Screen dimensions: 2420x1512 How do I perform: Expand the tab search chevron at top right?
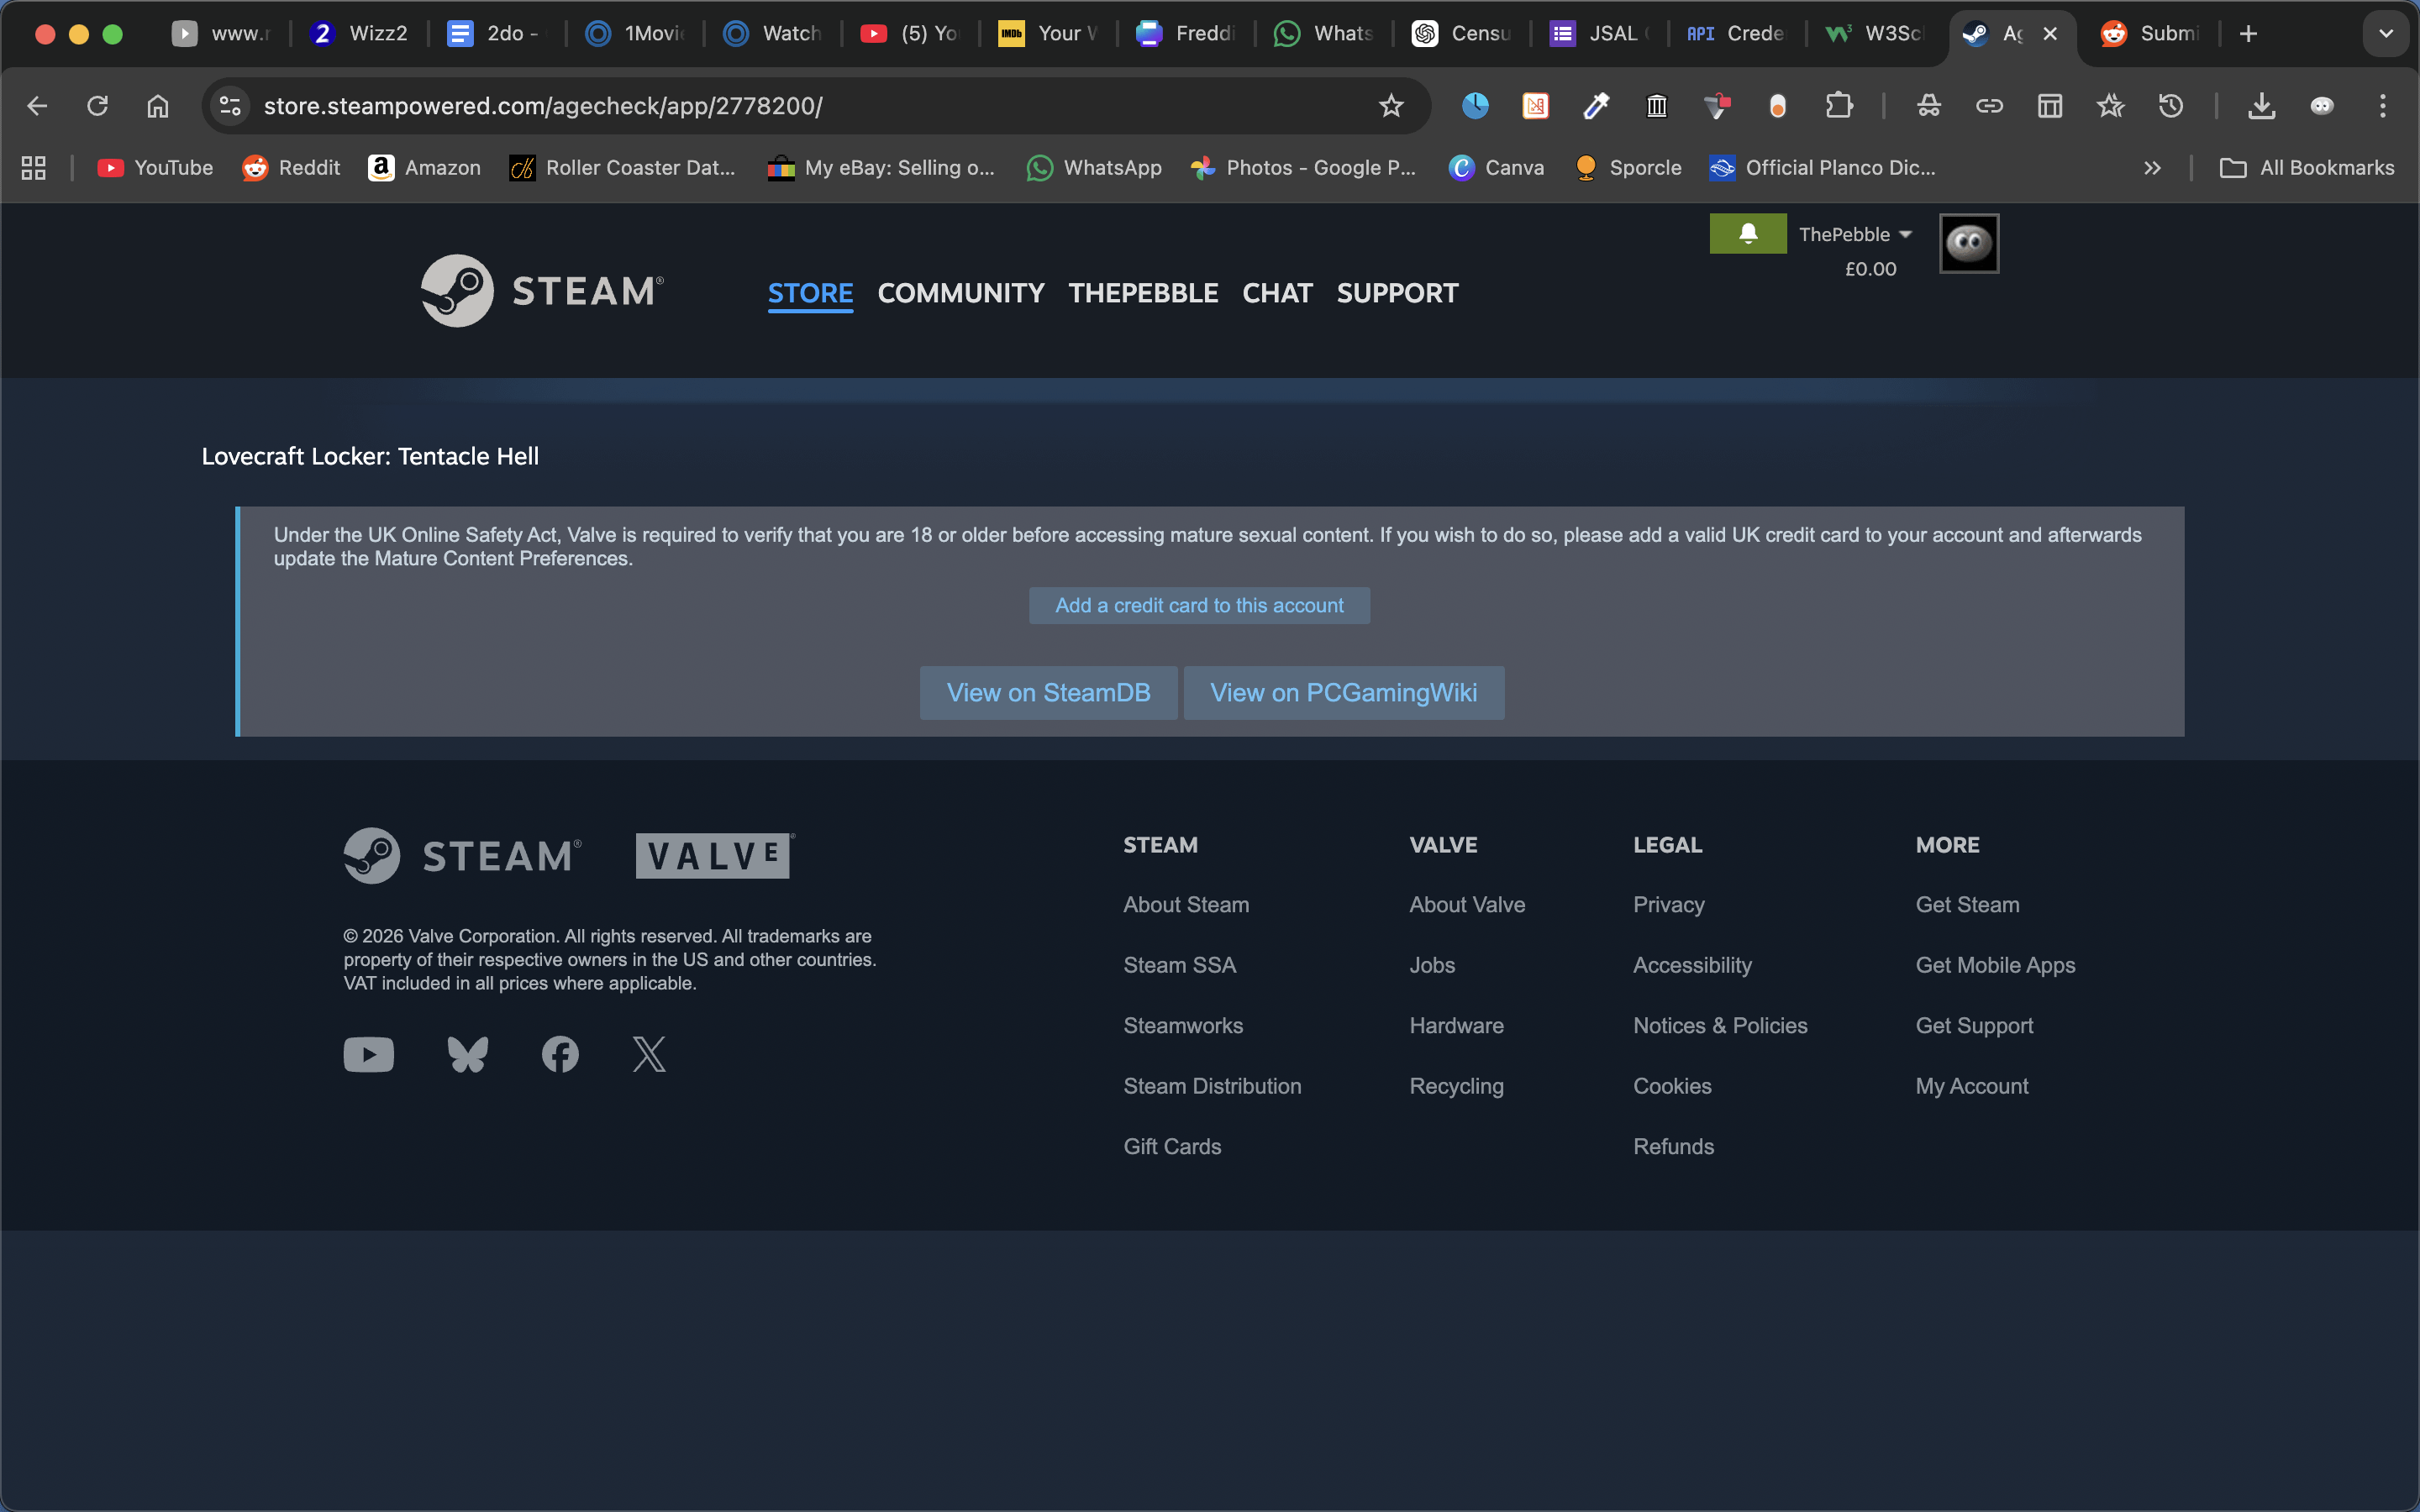[x=2386, y=34]
